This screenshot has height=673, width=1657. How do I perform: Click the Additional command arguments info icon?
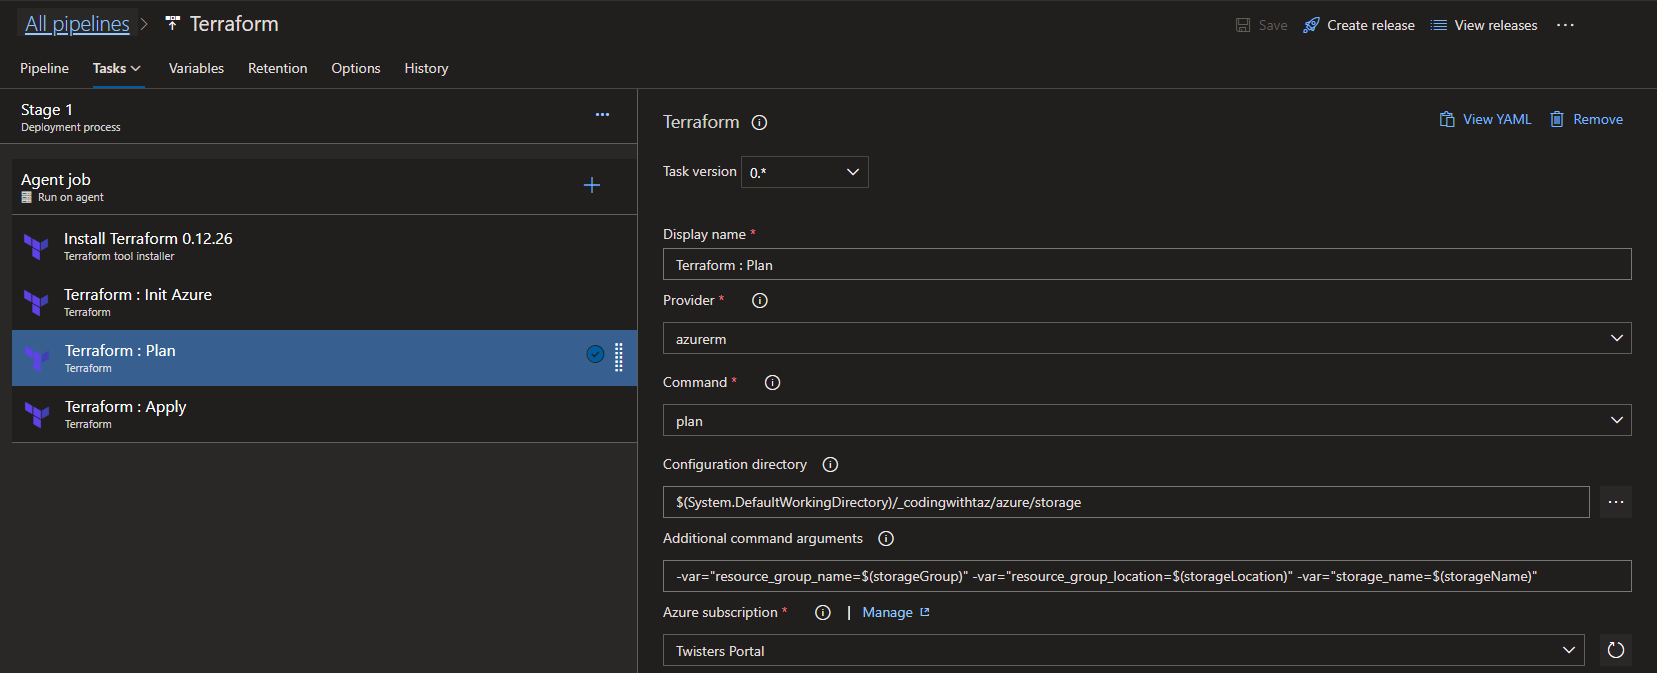pyautogui.click(x=886, y=539)
